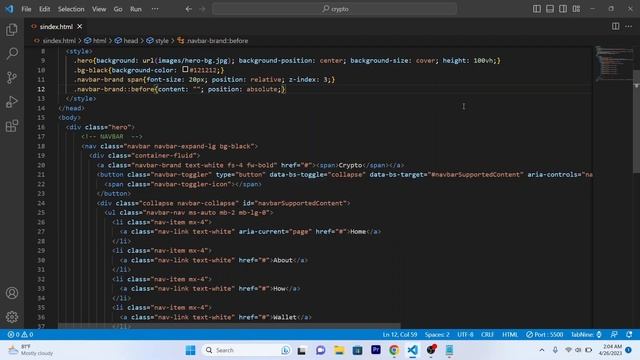Open the Extensions view
The height and width of the screenshot is (360, 640).
pos(12,126)
